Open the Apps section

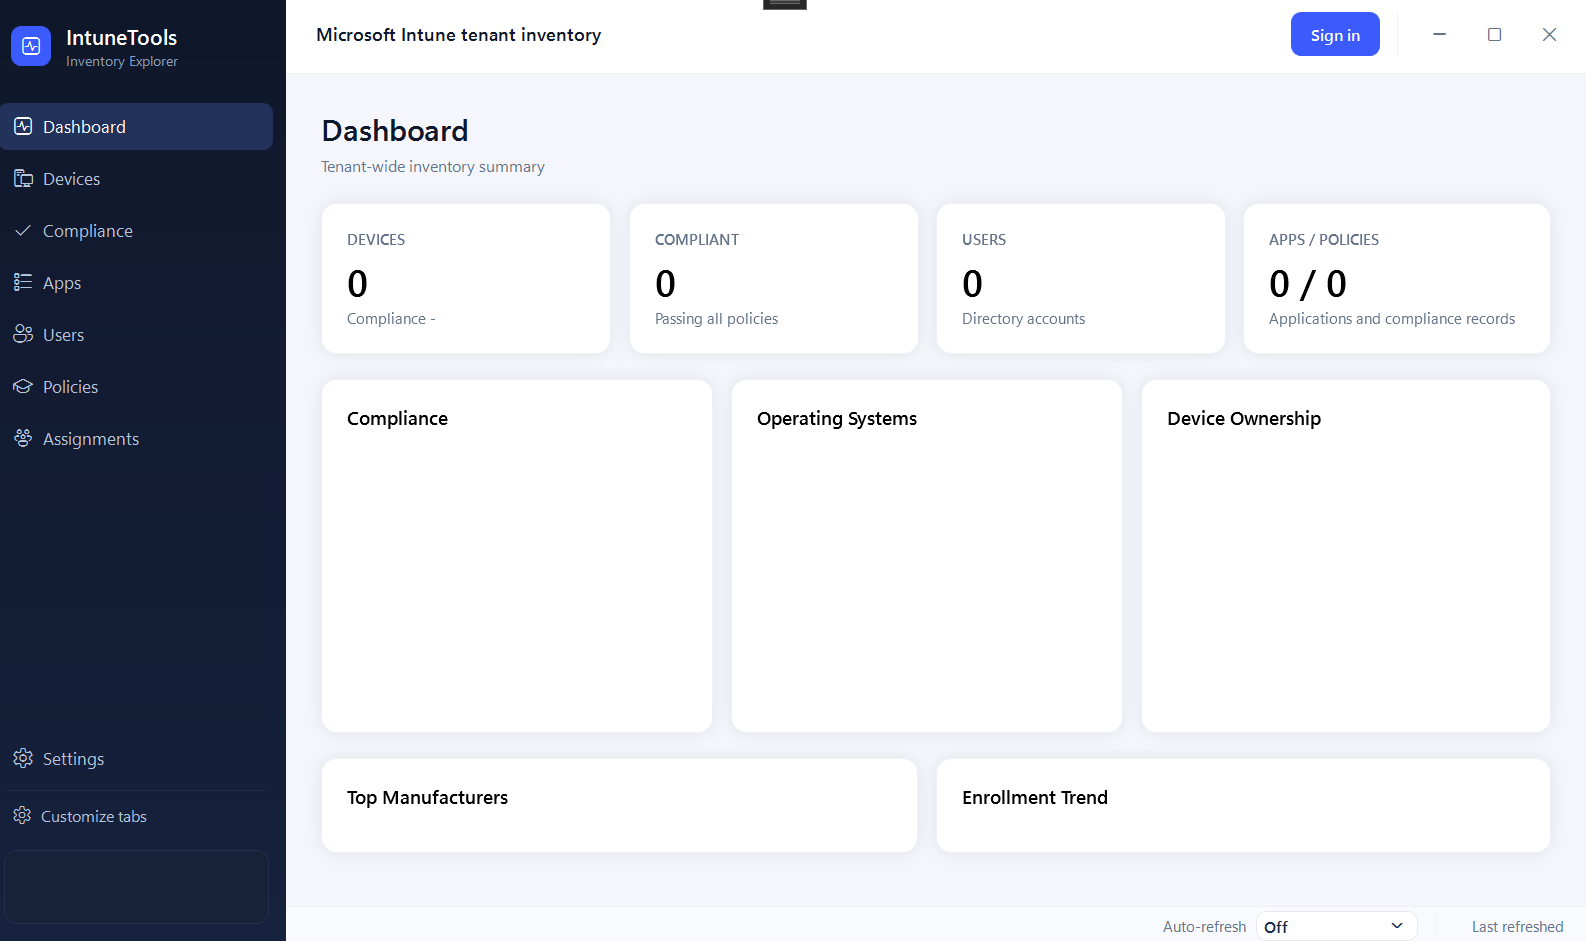136,283
